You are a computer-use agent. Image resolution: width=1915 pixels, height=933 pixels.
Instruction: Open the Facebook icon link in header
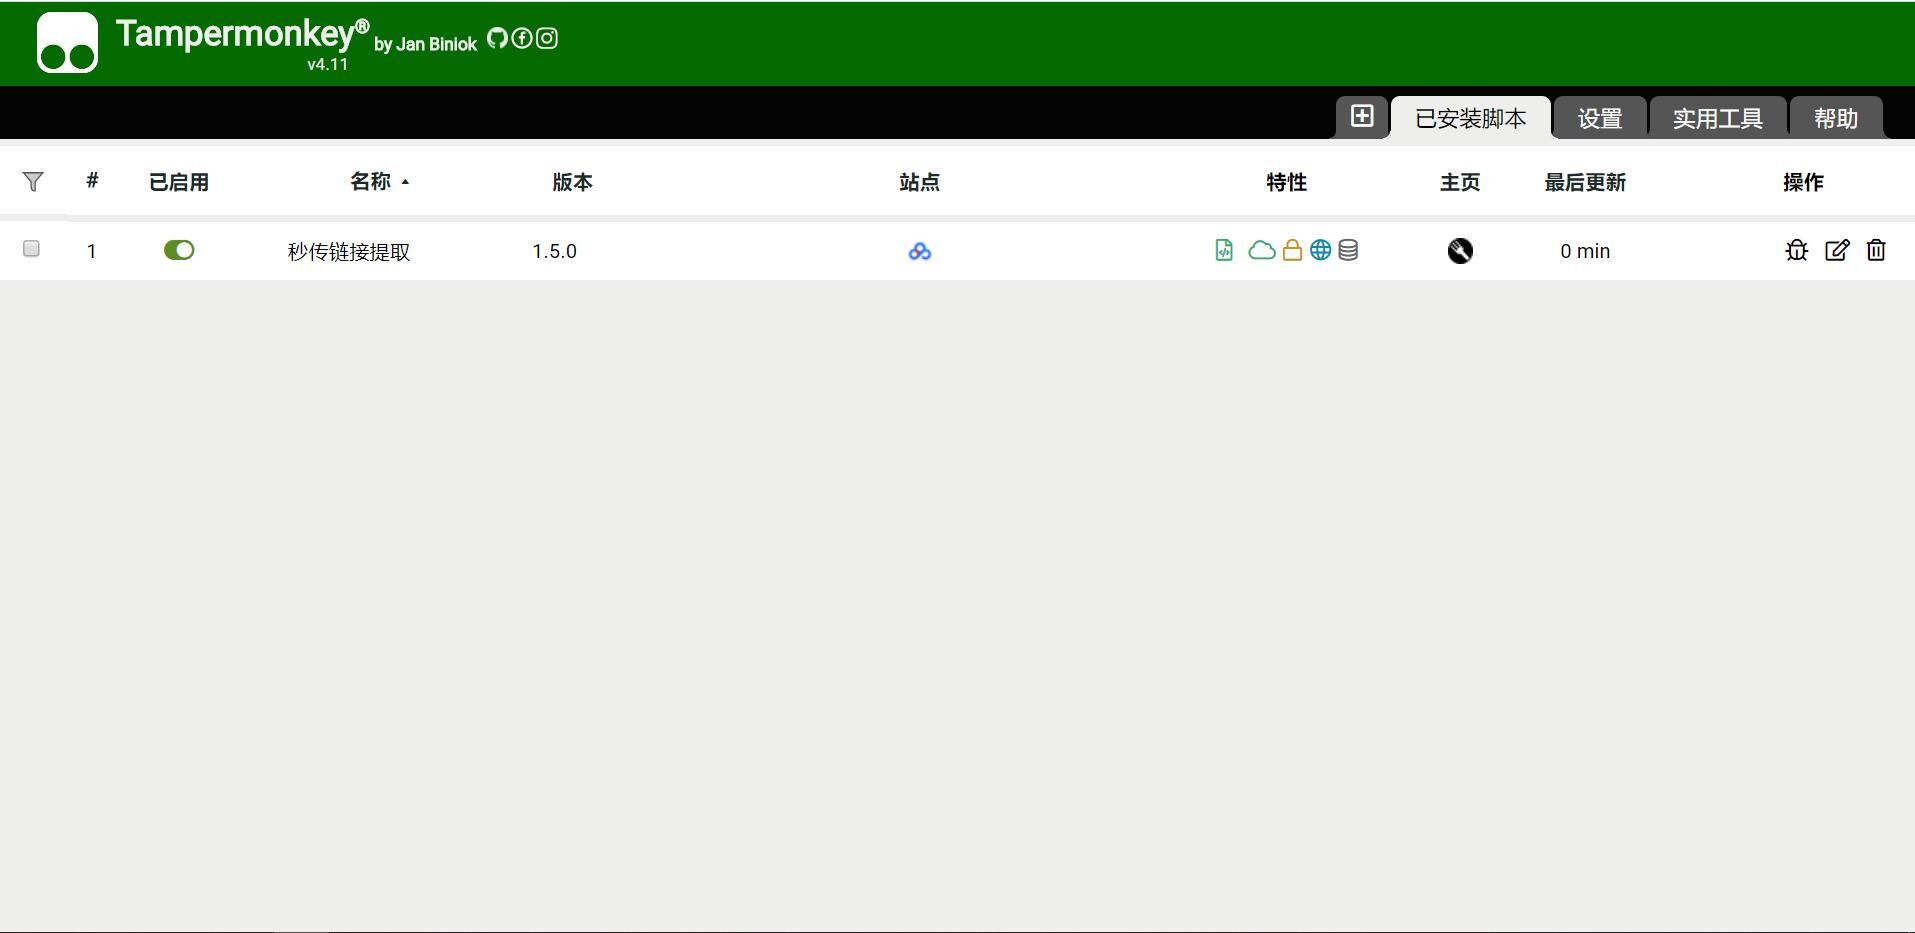[x=522, y=38]
